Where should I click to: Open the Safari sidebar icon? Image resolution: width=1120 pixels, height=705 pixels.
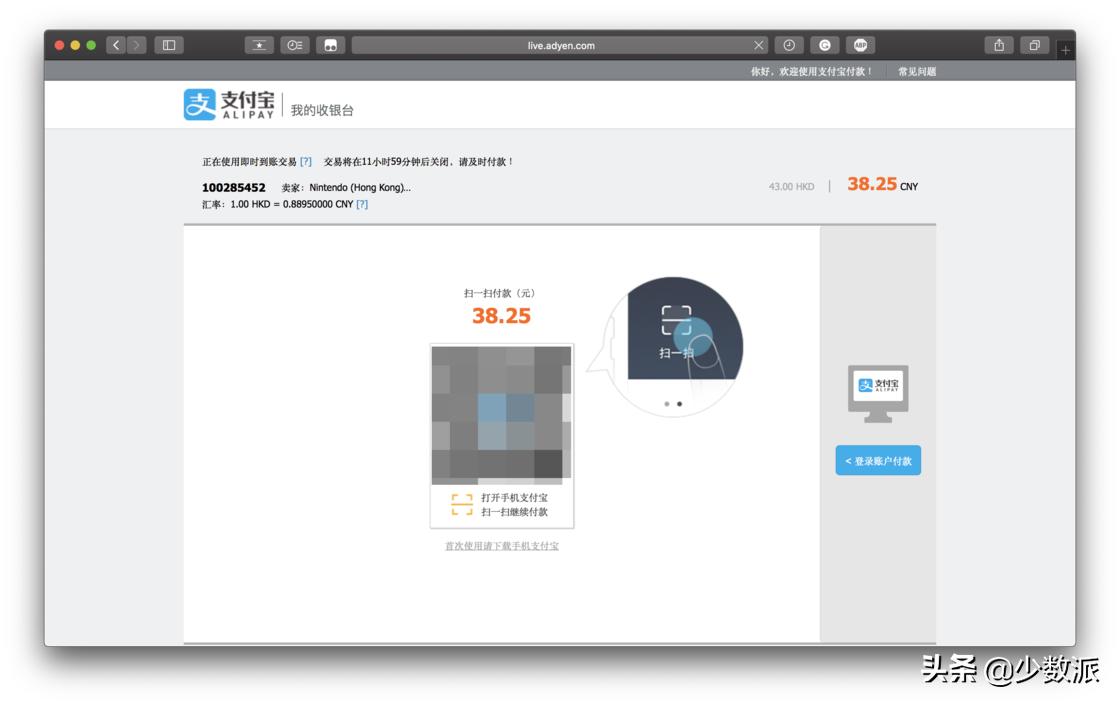coord(167,45)
